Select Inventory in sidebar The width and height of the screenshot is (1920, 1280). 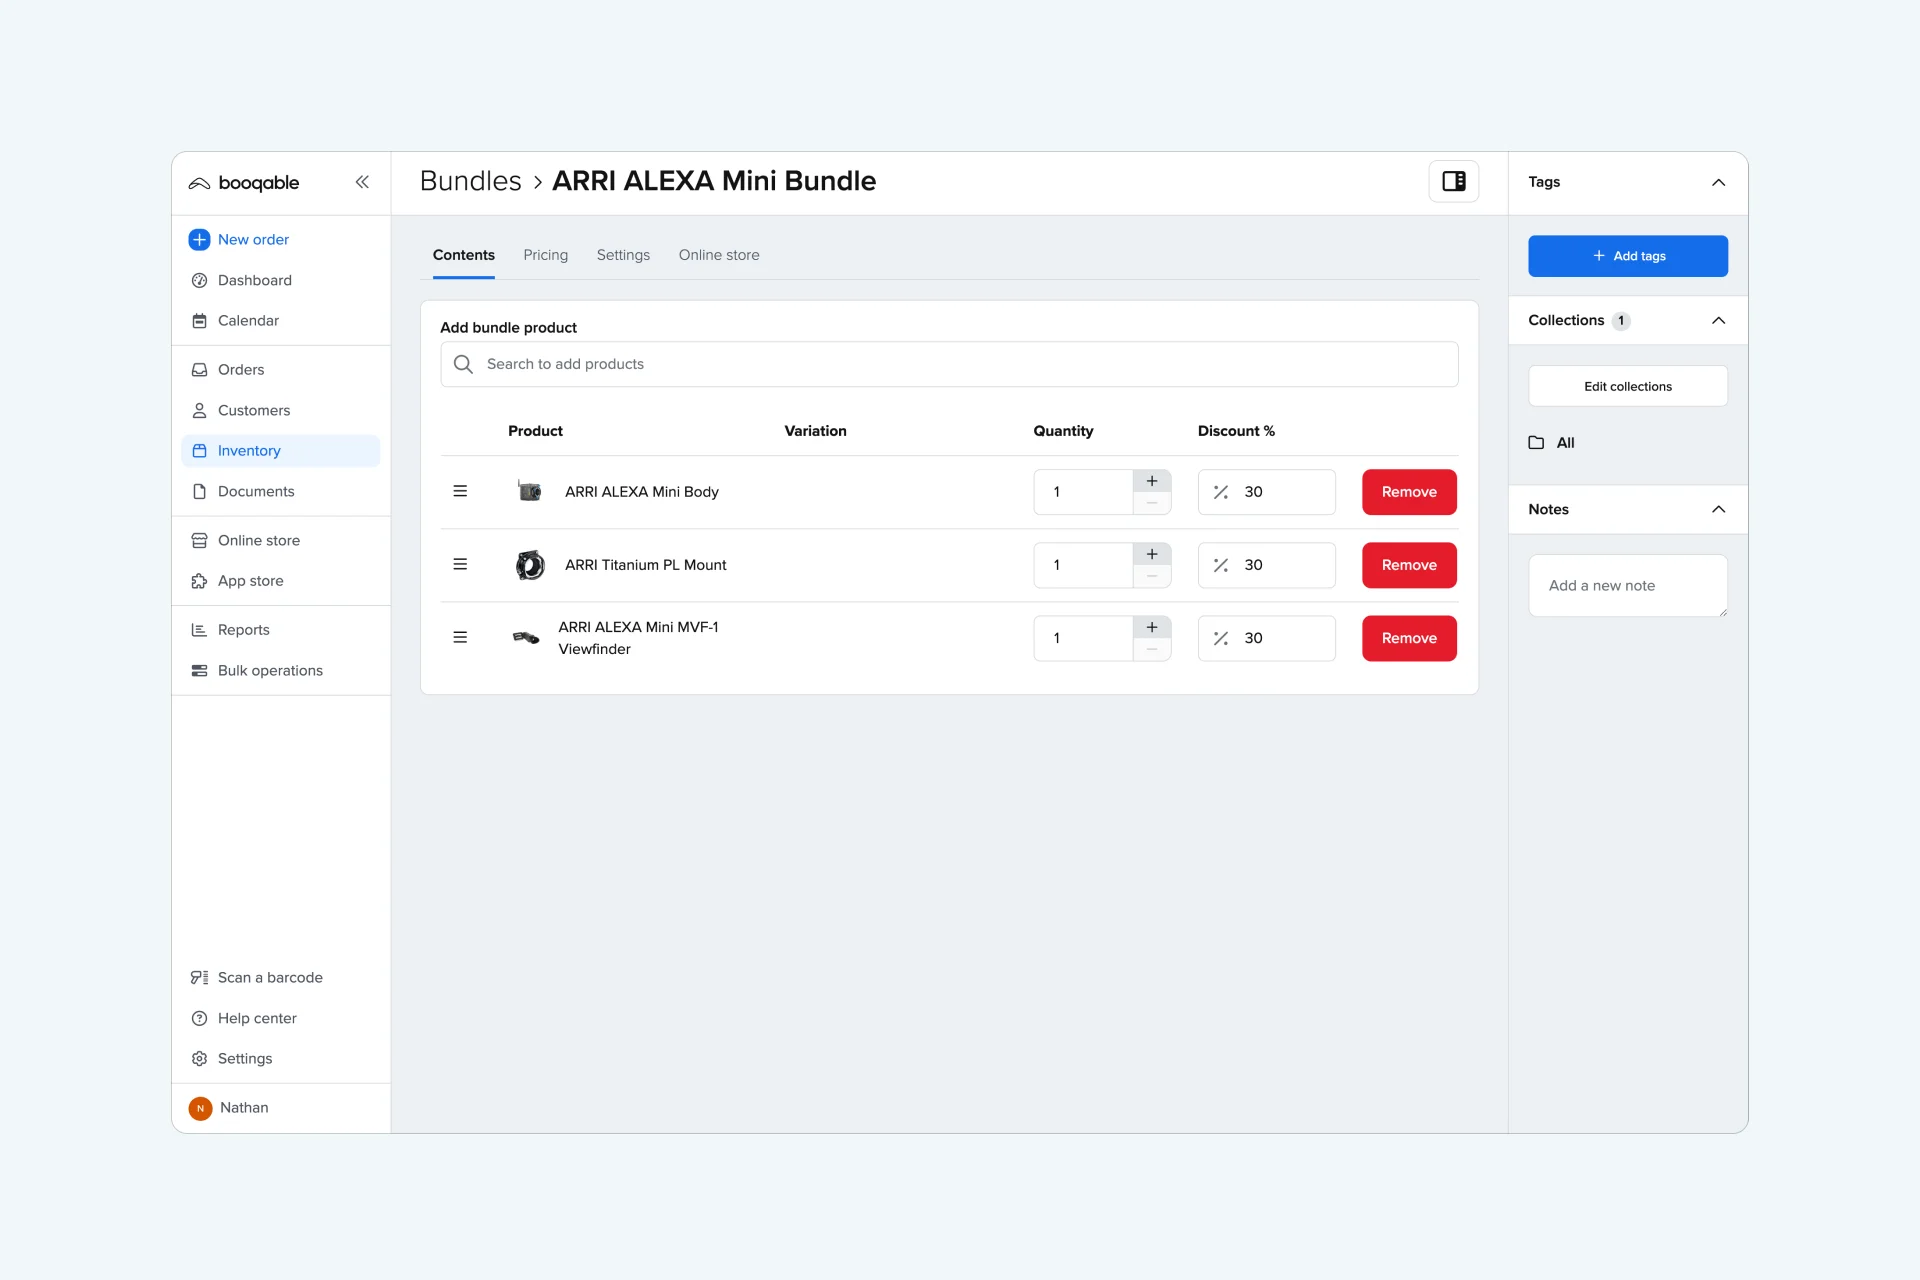point(280,451)
